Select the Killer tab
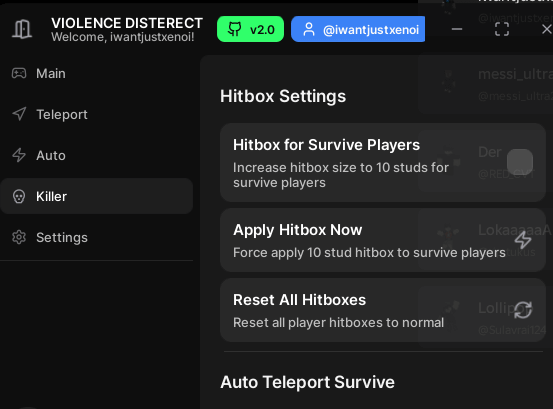The image size is (553, 409). [x=96, y=196]
